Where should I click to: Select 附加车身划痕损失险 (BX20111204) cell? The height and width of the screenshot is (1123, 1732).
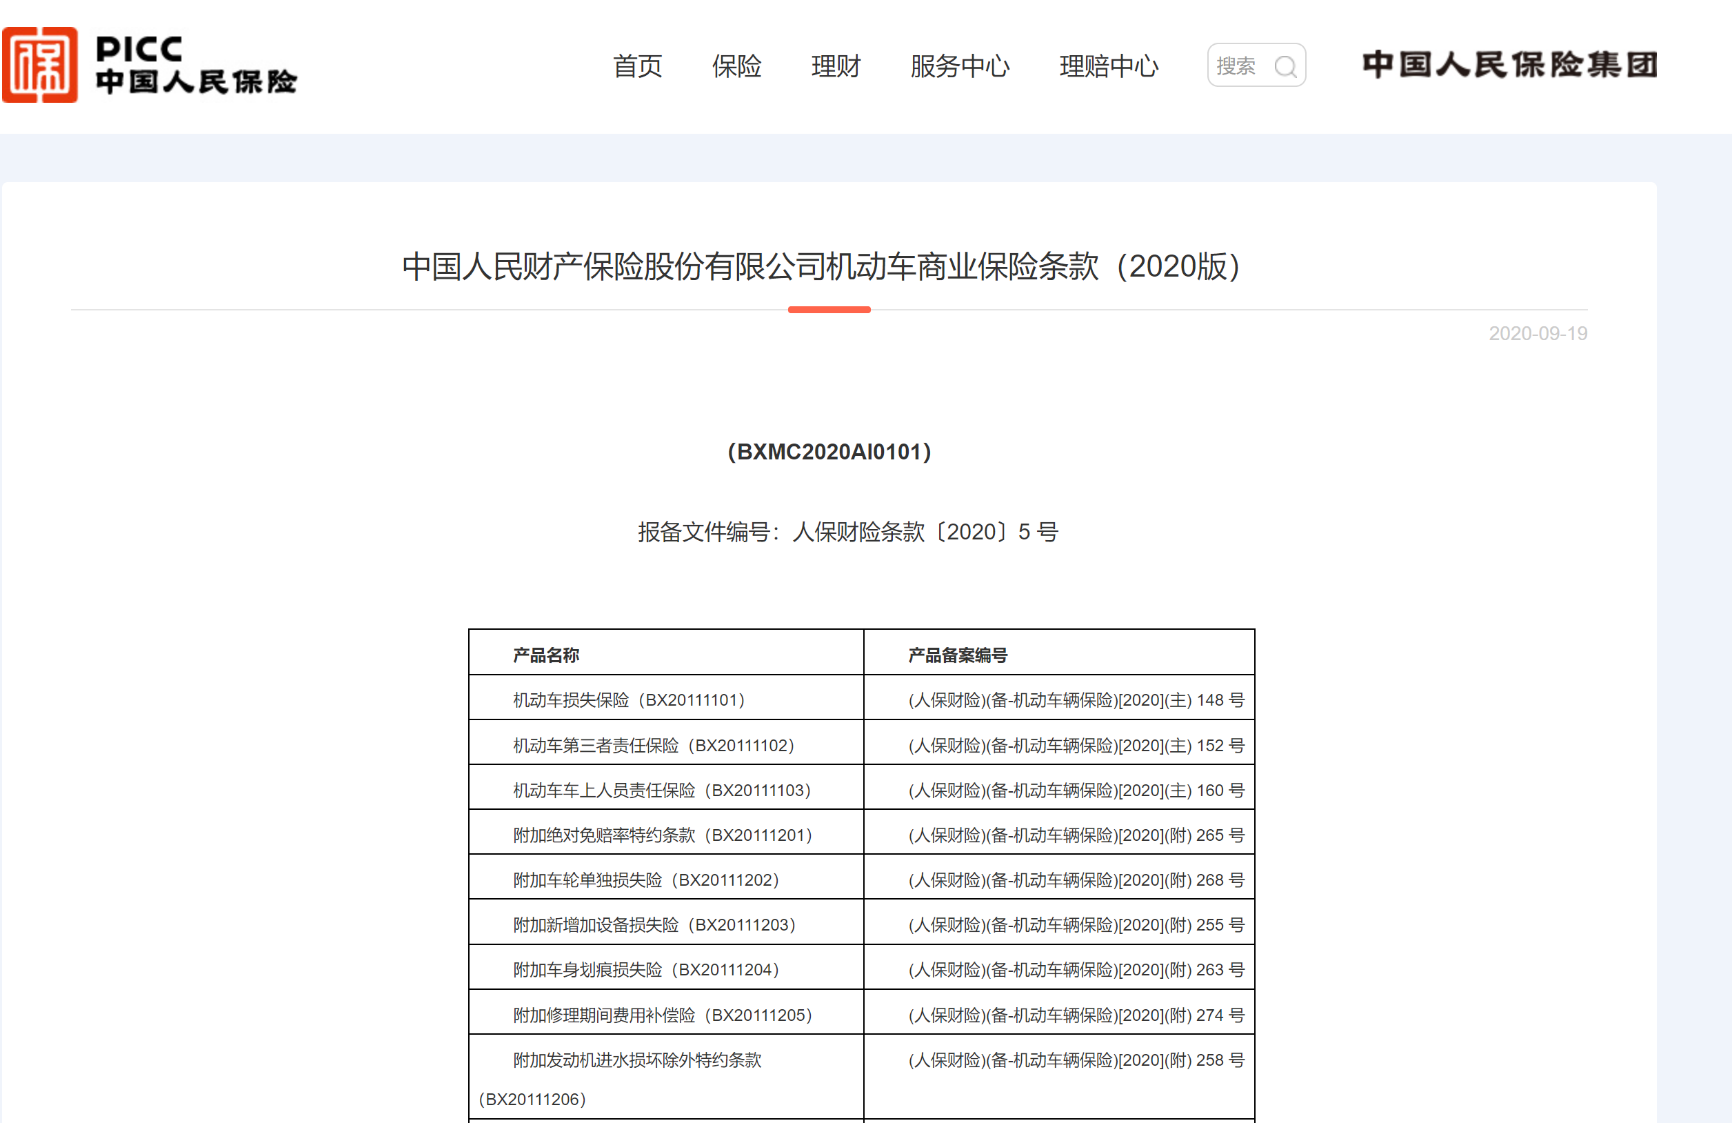(x=666, y=968)
